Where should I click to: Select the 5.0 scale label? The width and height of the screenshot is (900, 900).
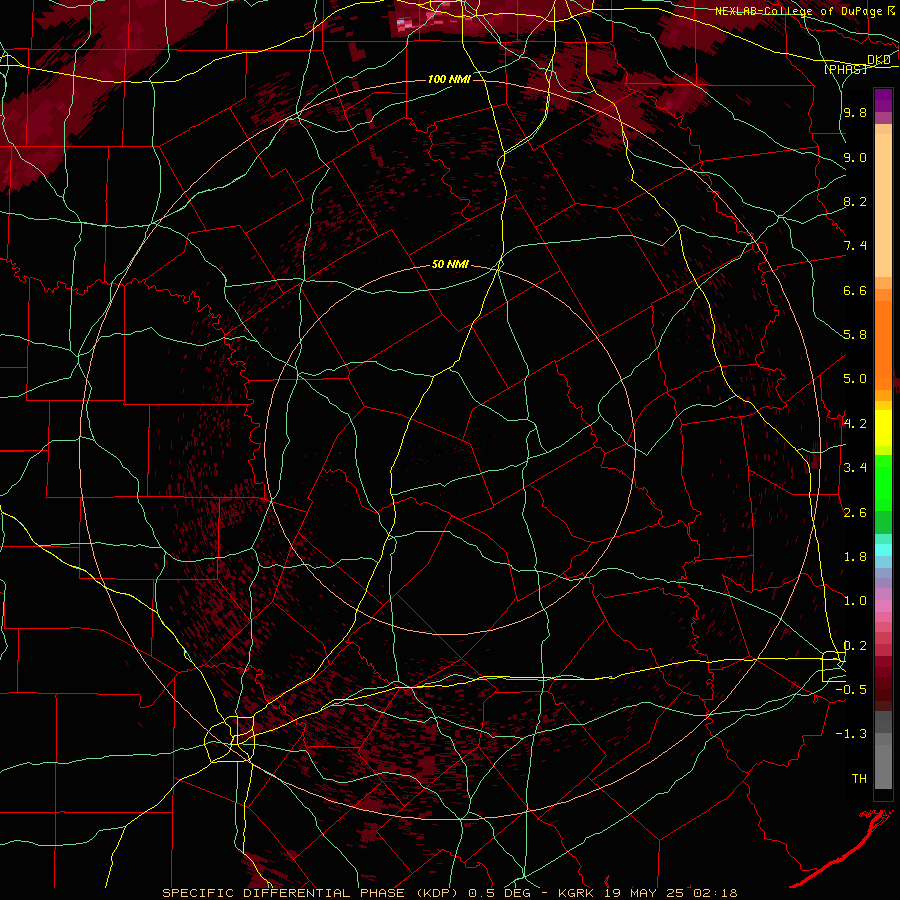tap(855, 379)
